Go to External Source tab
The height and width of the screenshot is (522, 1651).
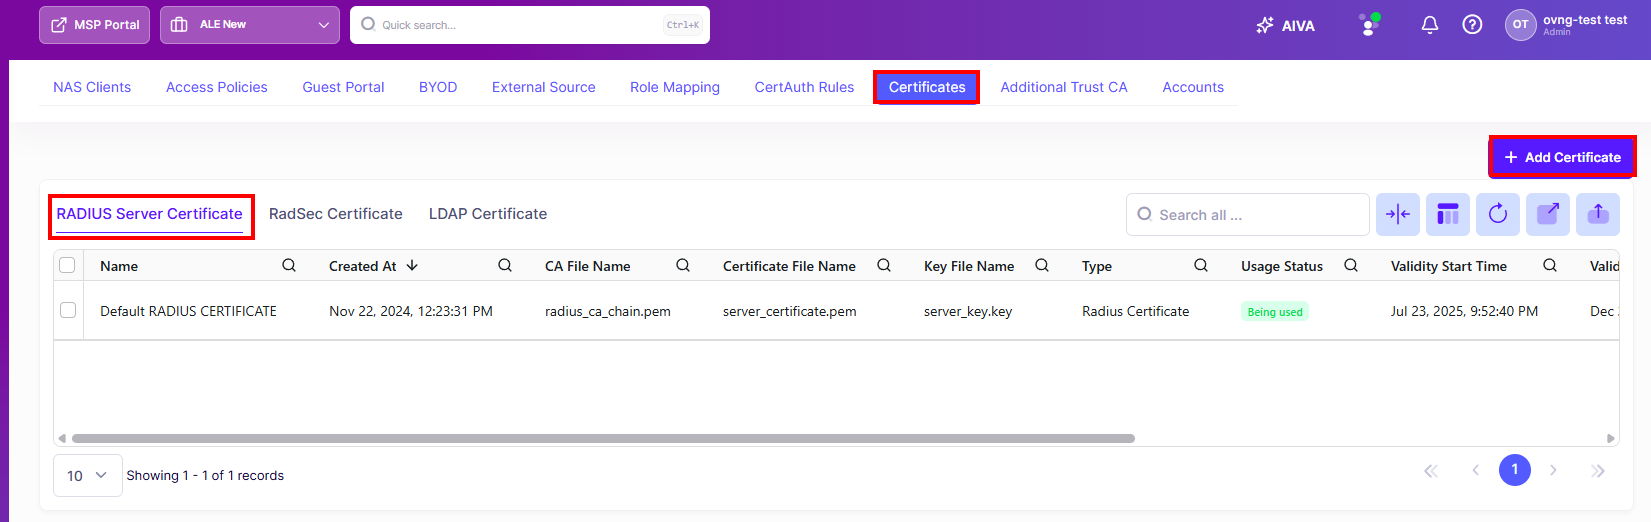(x=544, y=87)
